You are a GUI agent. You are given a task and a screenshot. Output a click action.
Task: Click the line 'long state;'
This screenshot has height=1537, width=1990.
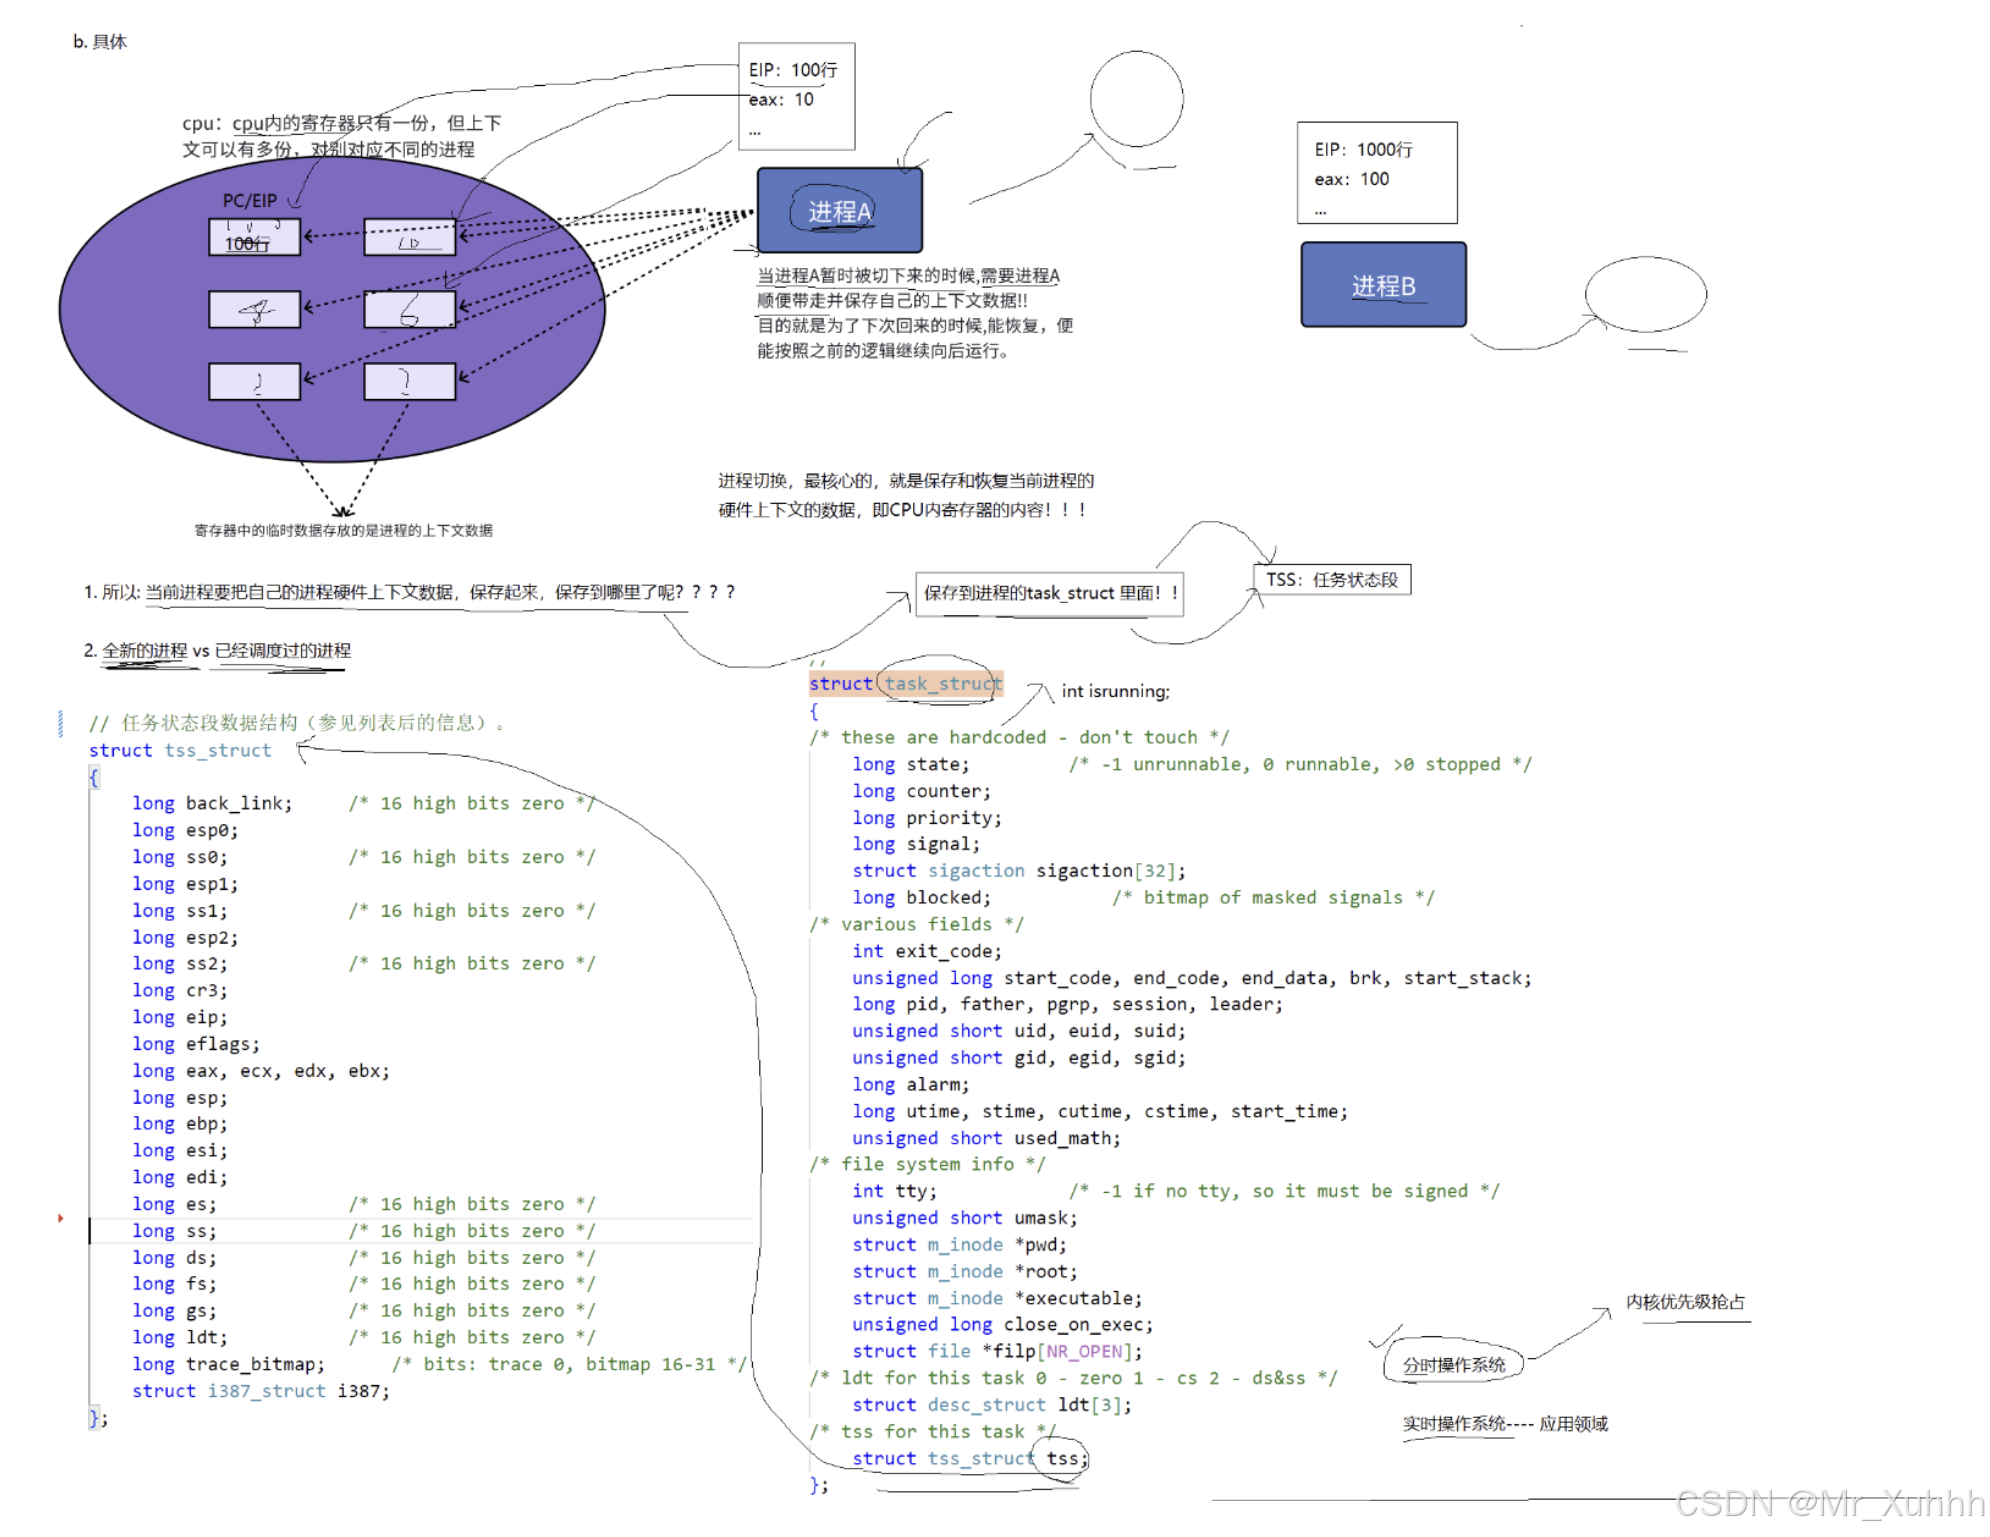tap(910, 764)
